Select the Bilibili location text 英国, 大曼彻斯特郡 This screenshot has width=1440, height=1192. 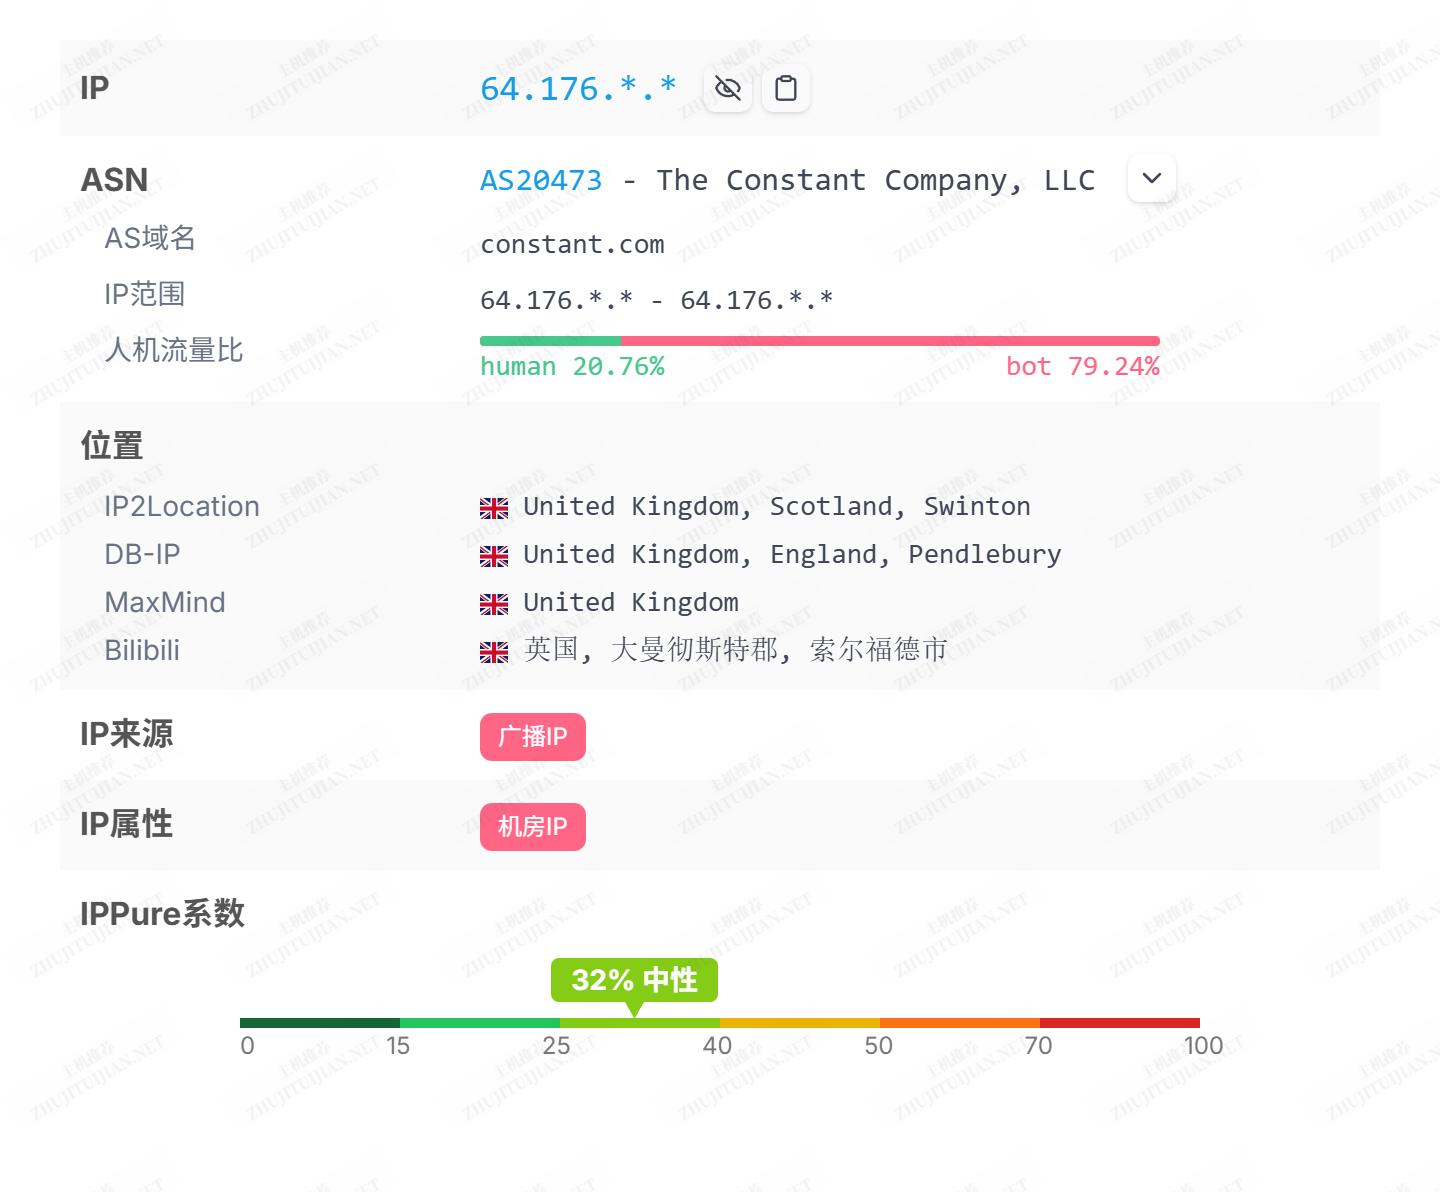[735, 650]
